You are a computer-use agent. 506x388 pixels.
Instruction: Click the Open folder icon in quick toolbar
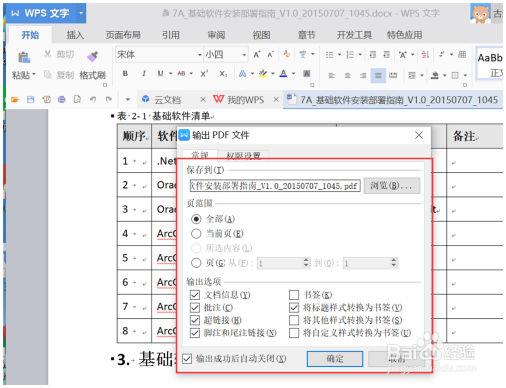pyautogui.click(x=15, y=99)
